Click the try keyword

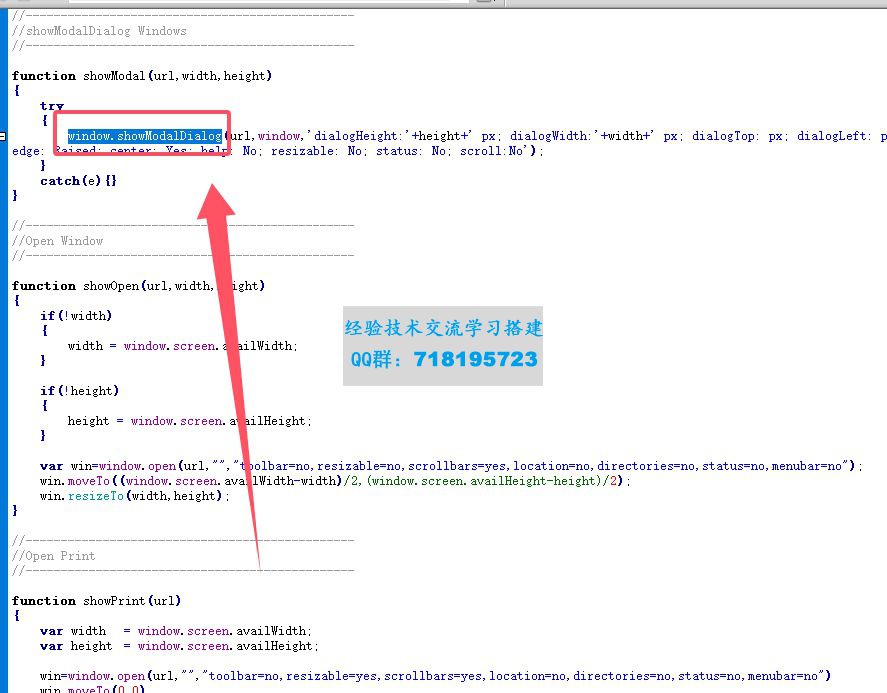pyautogui.click(x=52, y=106)
